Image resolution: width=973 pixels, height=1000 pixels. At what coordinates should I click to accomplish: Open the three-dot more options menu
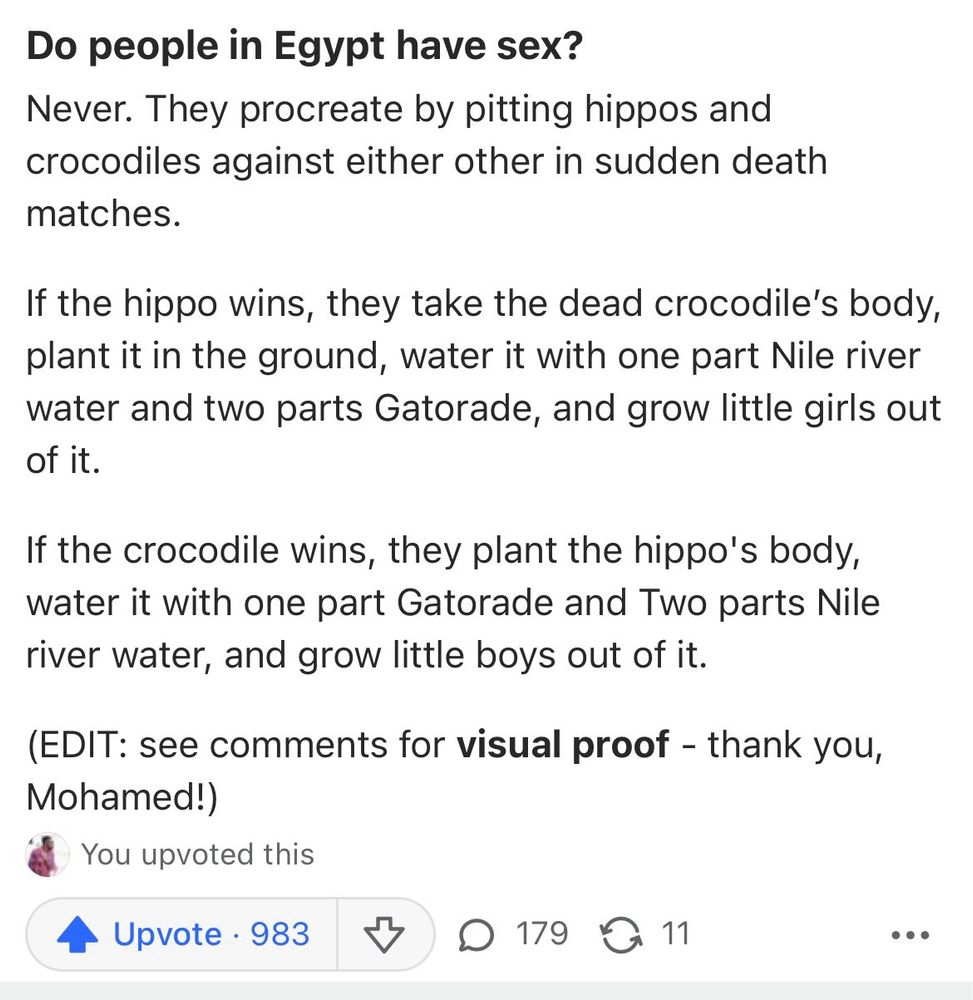click(910, 937)
